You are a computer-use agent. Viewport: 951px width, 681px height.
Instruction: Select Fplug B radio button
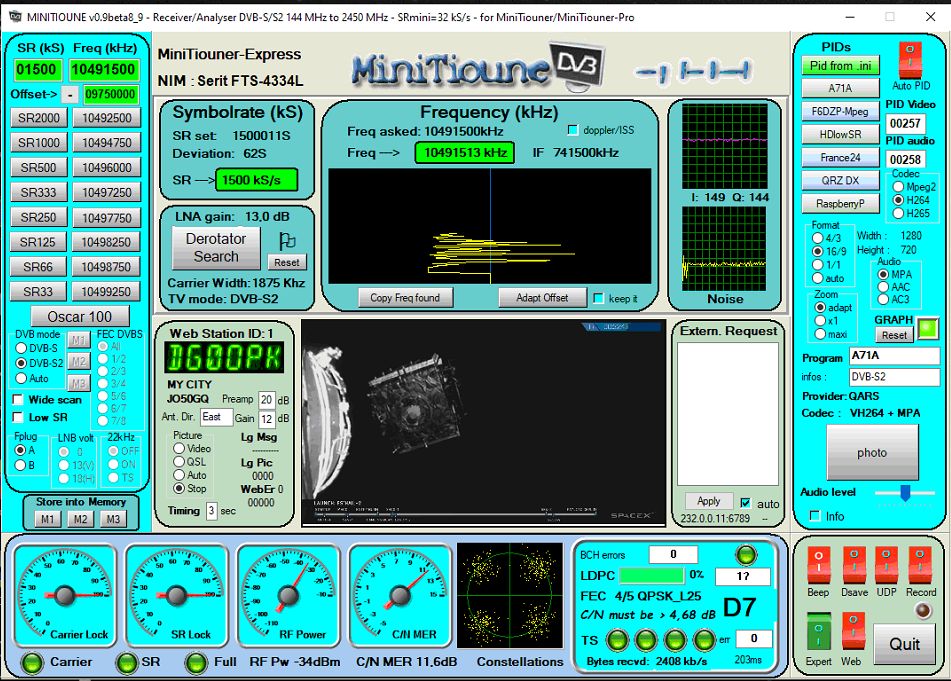point(21,465)
